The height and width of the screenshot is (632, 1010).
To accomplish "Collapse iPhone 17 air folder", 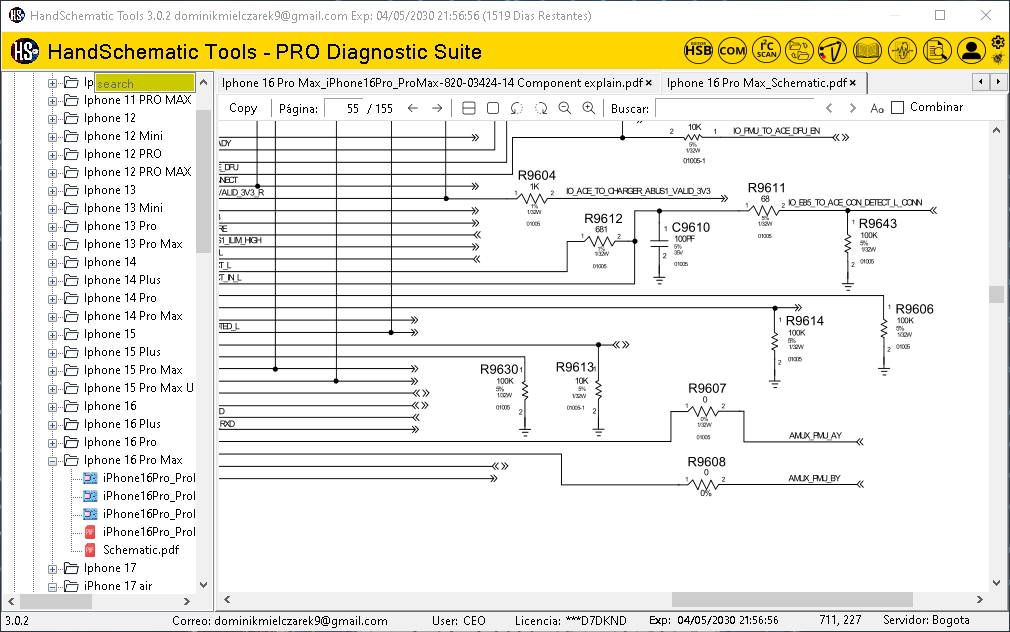I will (x=52, y=587).
